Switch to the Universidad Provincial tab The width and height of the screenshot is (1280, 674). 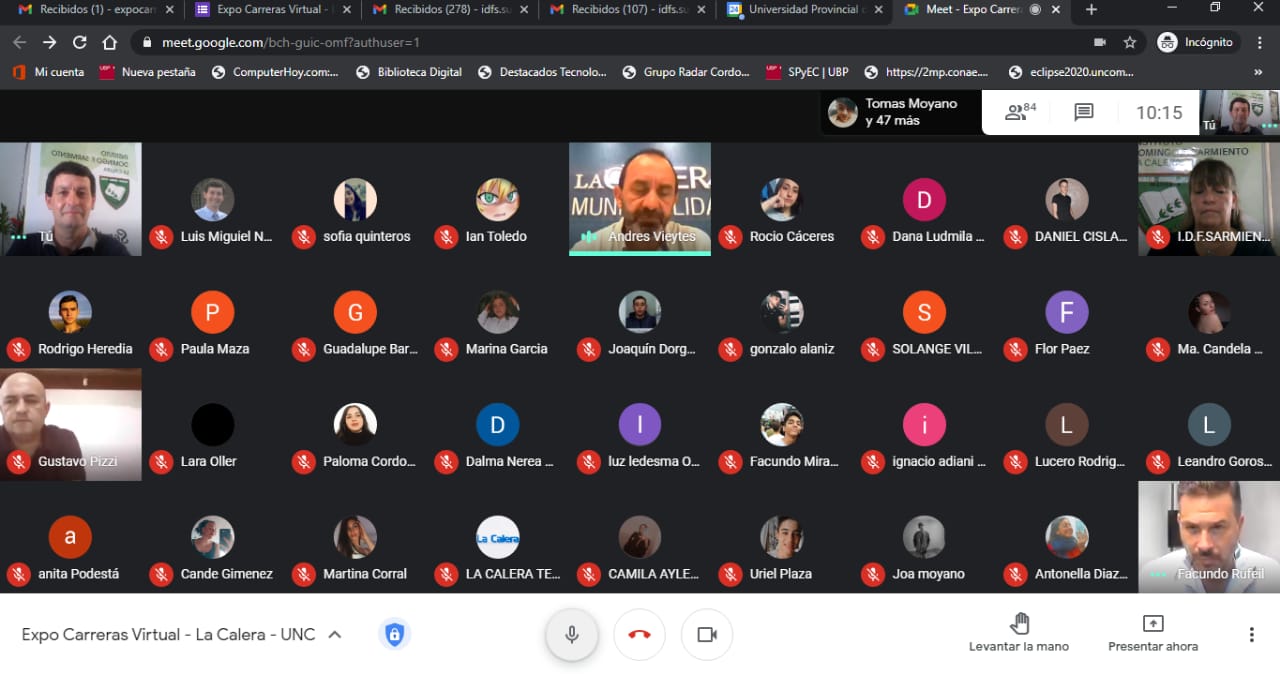(x=806, y=10)
